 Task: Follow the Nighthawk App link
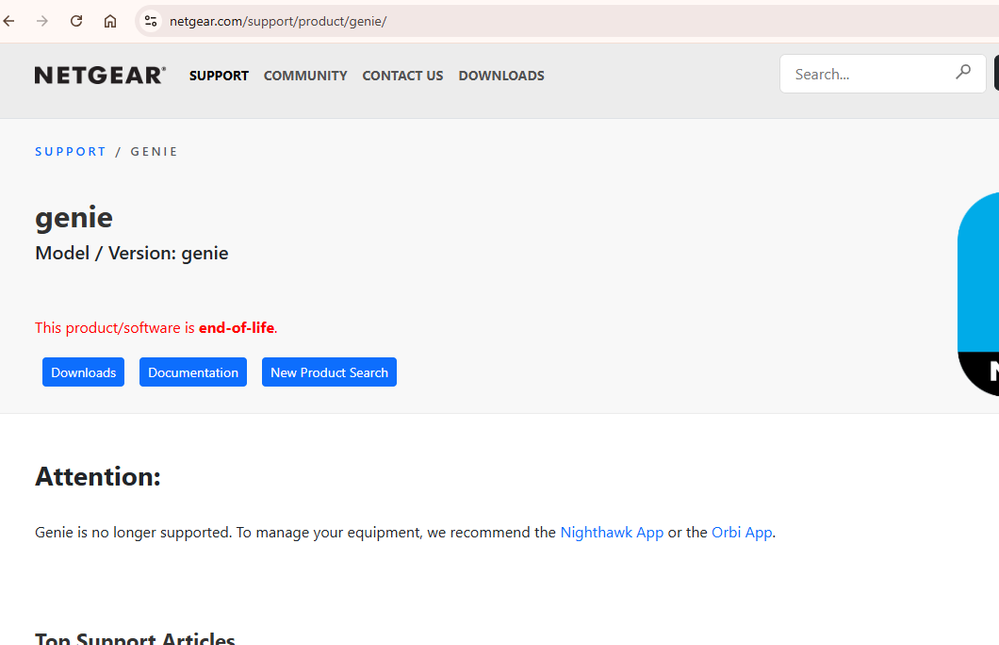(x=612, y=532)
